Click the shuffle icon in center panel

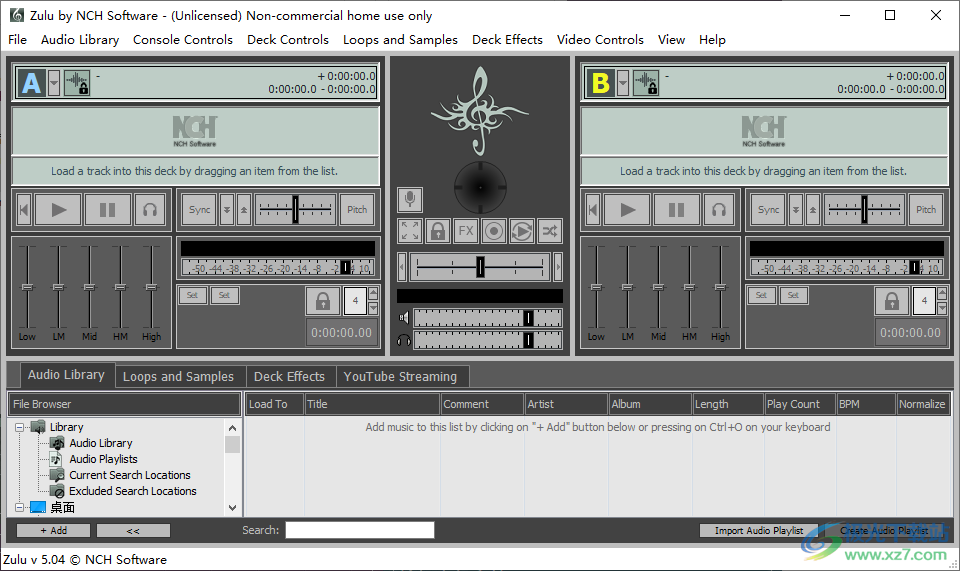(550, 231)
